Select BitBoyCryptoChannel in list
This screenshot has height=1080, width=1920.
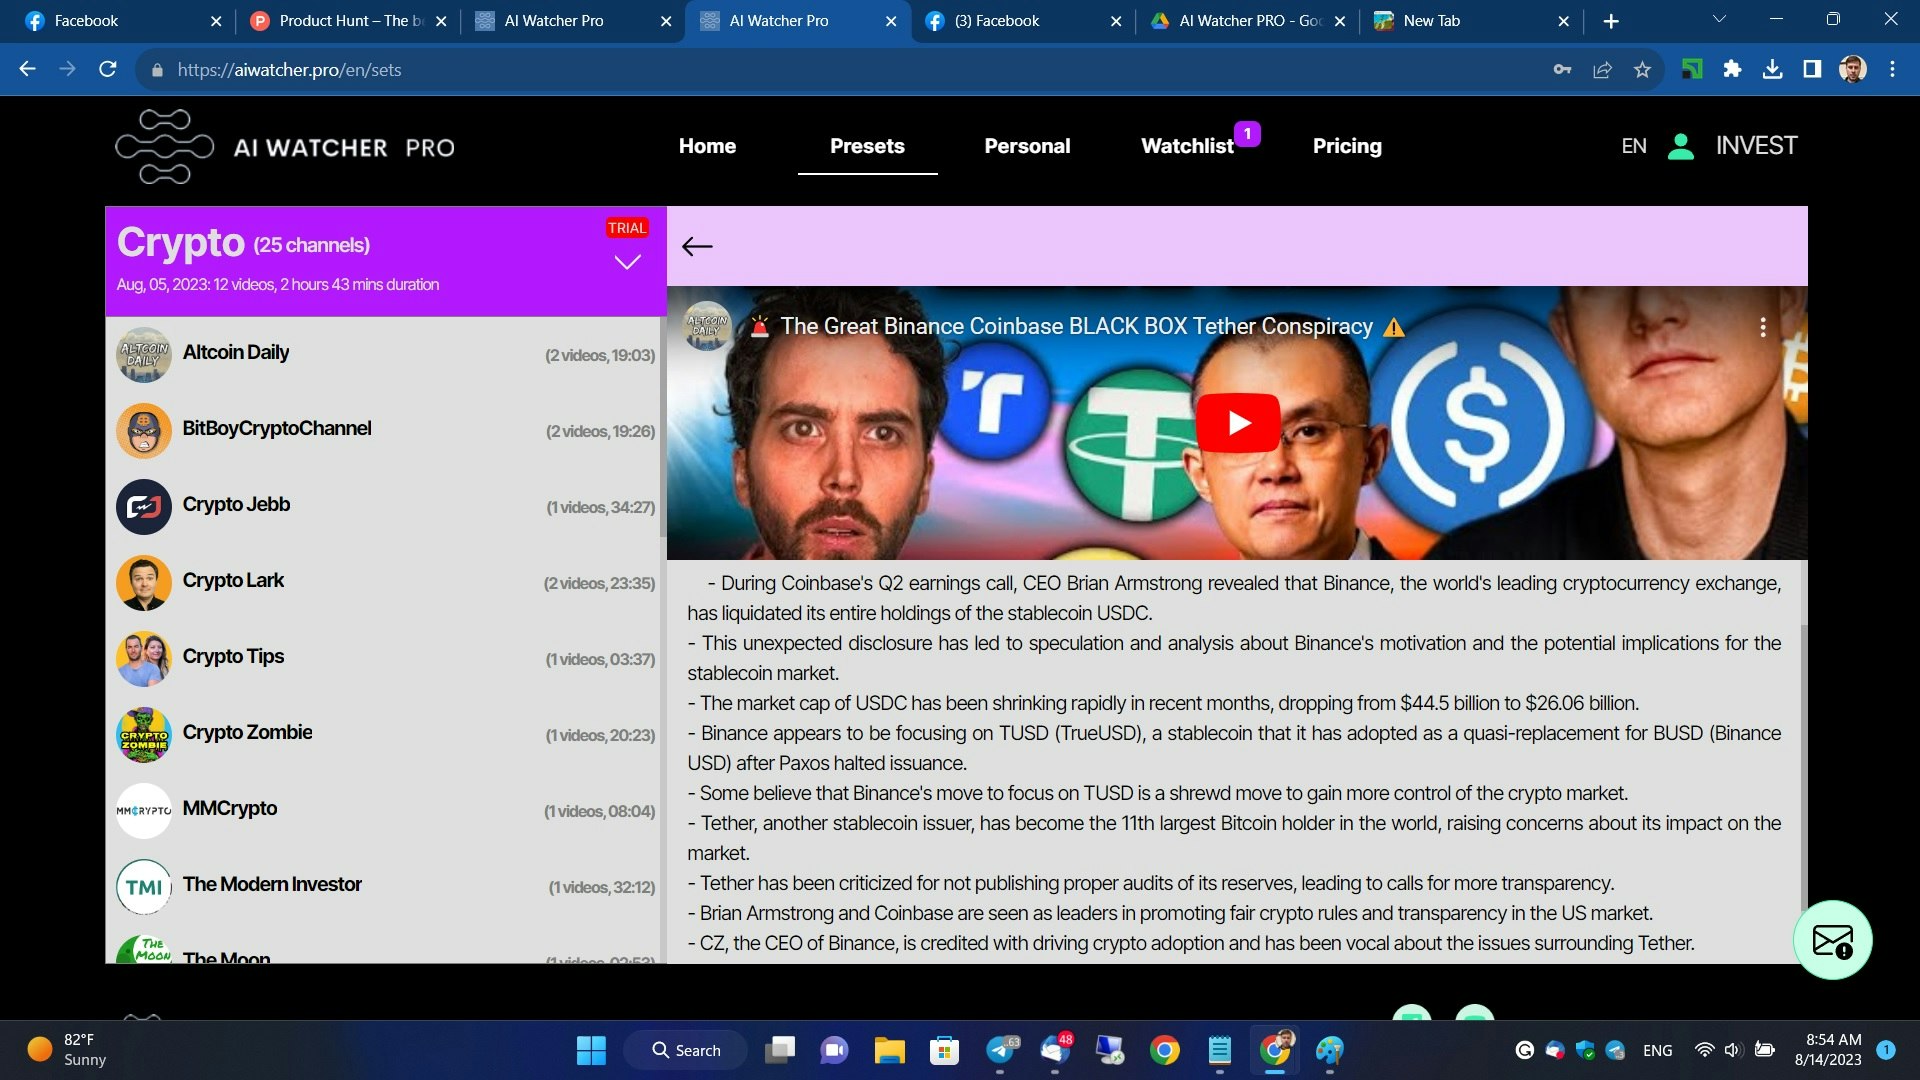[x=276, y=429]
